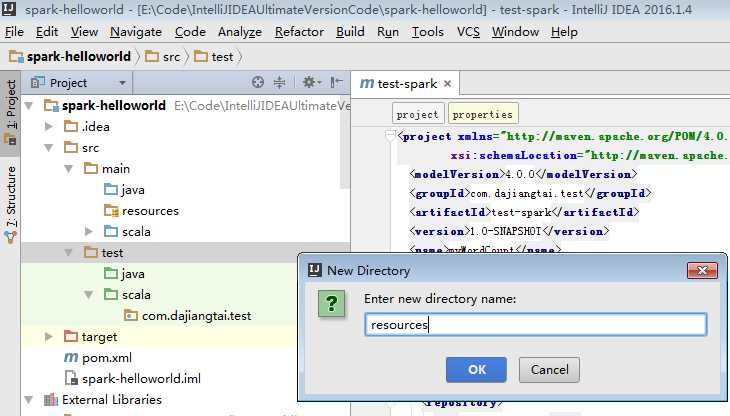Click the spark-helloworld module icon in breadcrumb
Image resolution: width=730 pixels, height=416 pixels.
tap(16, 57)
